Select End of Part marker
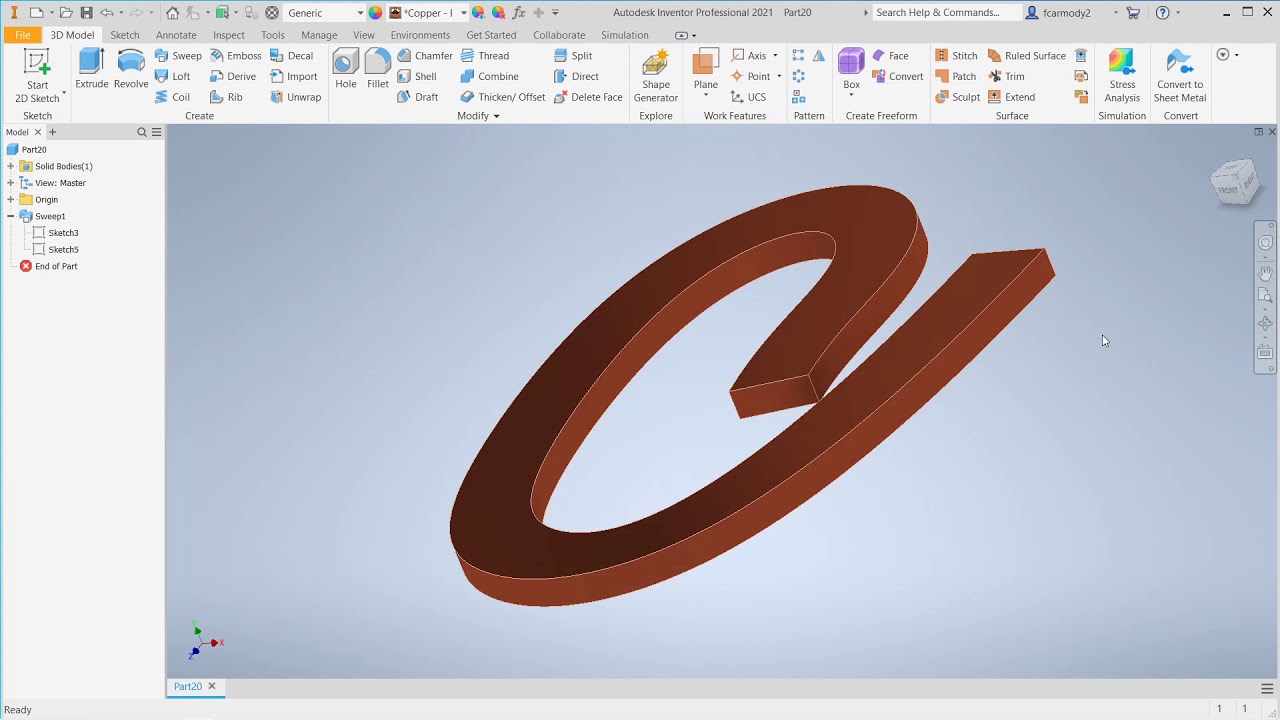 click(48, 266)
